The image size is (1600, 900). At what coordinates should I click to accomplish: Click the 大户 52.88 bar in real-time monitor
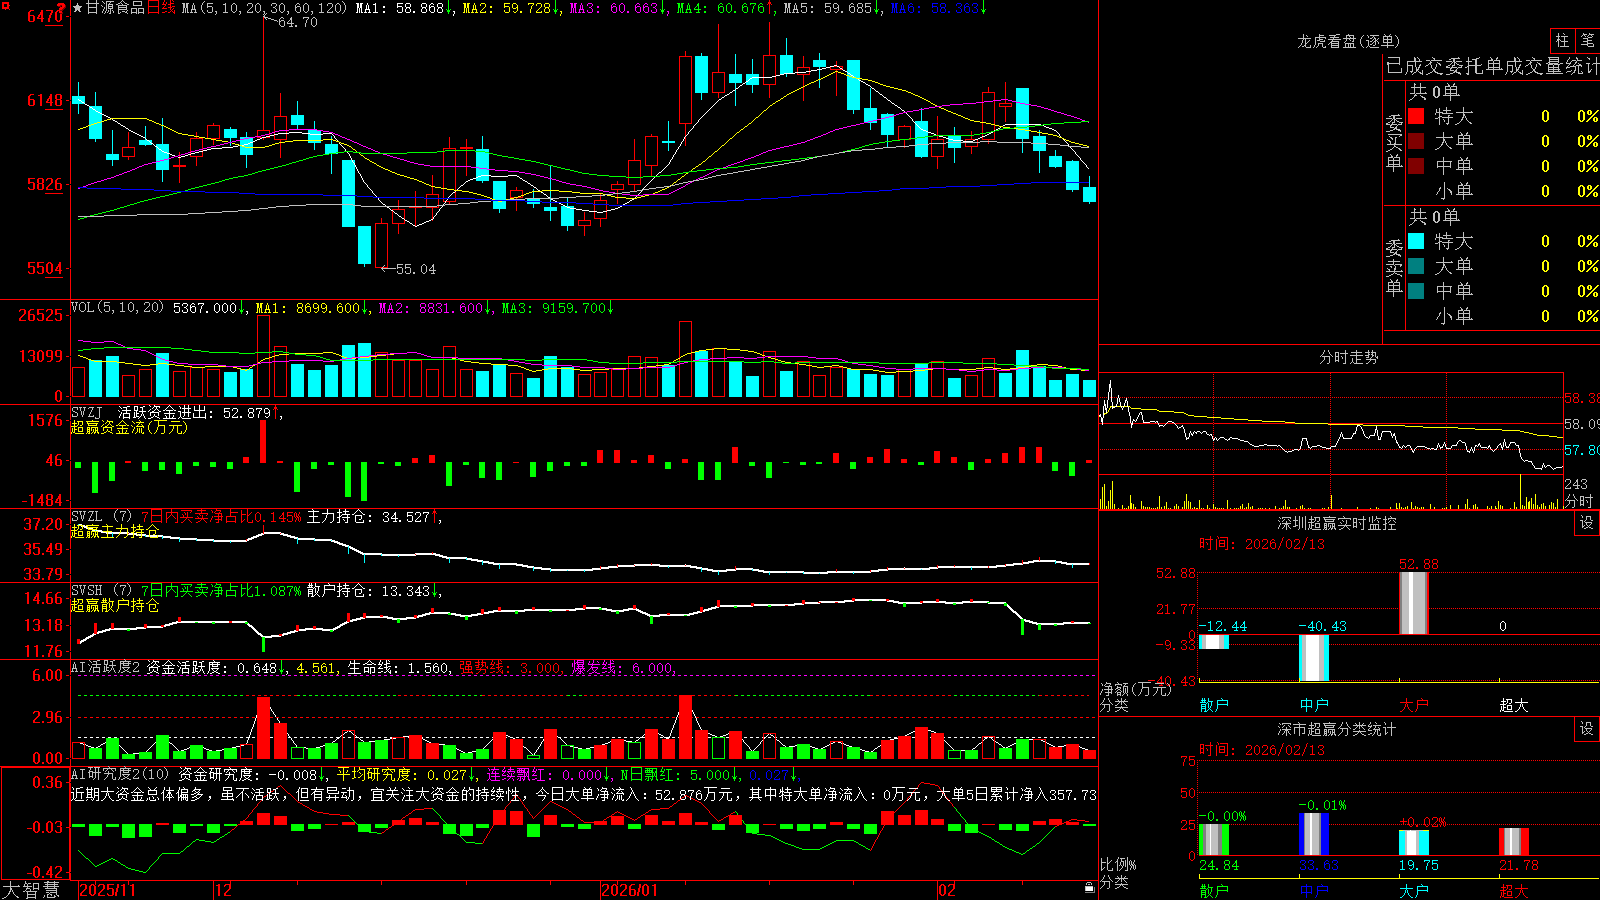[x=1413, y=603]
